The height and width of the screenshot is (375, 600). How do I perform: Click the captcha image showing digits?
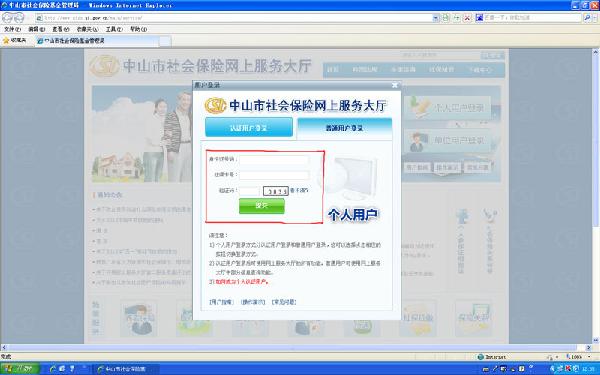276,191
